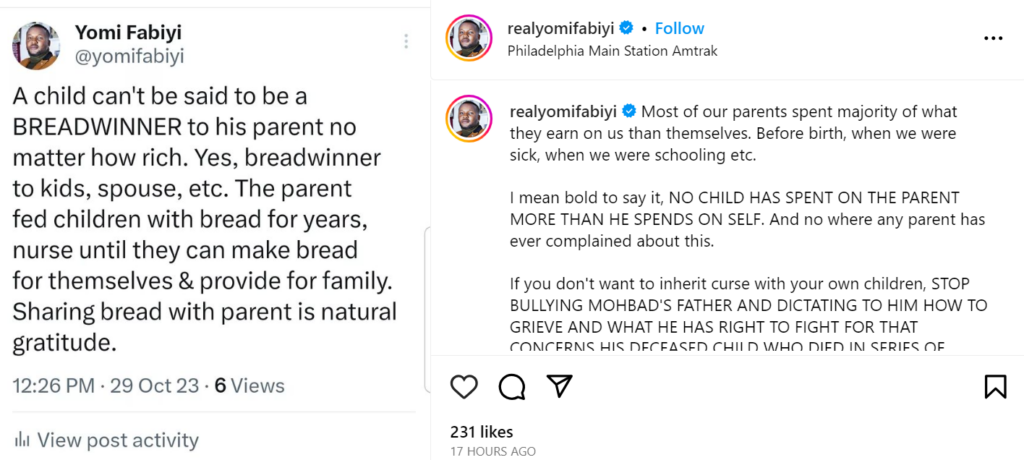
Task: Open Instagram header profile picture story ring
Action: tap(469, 40)
